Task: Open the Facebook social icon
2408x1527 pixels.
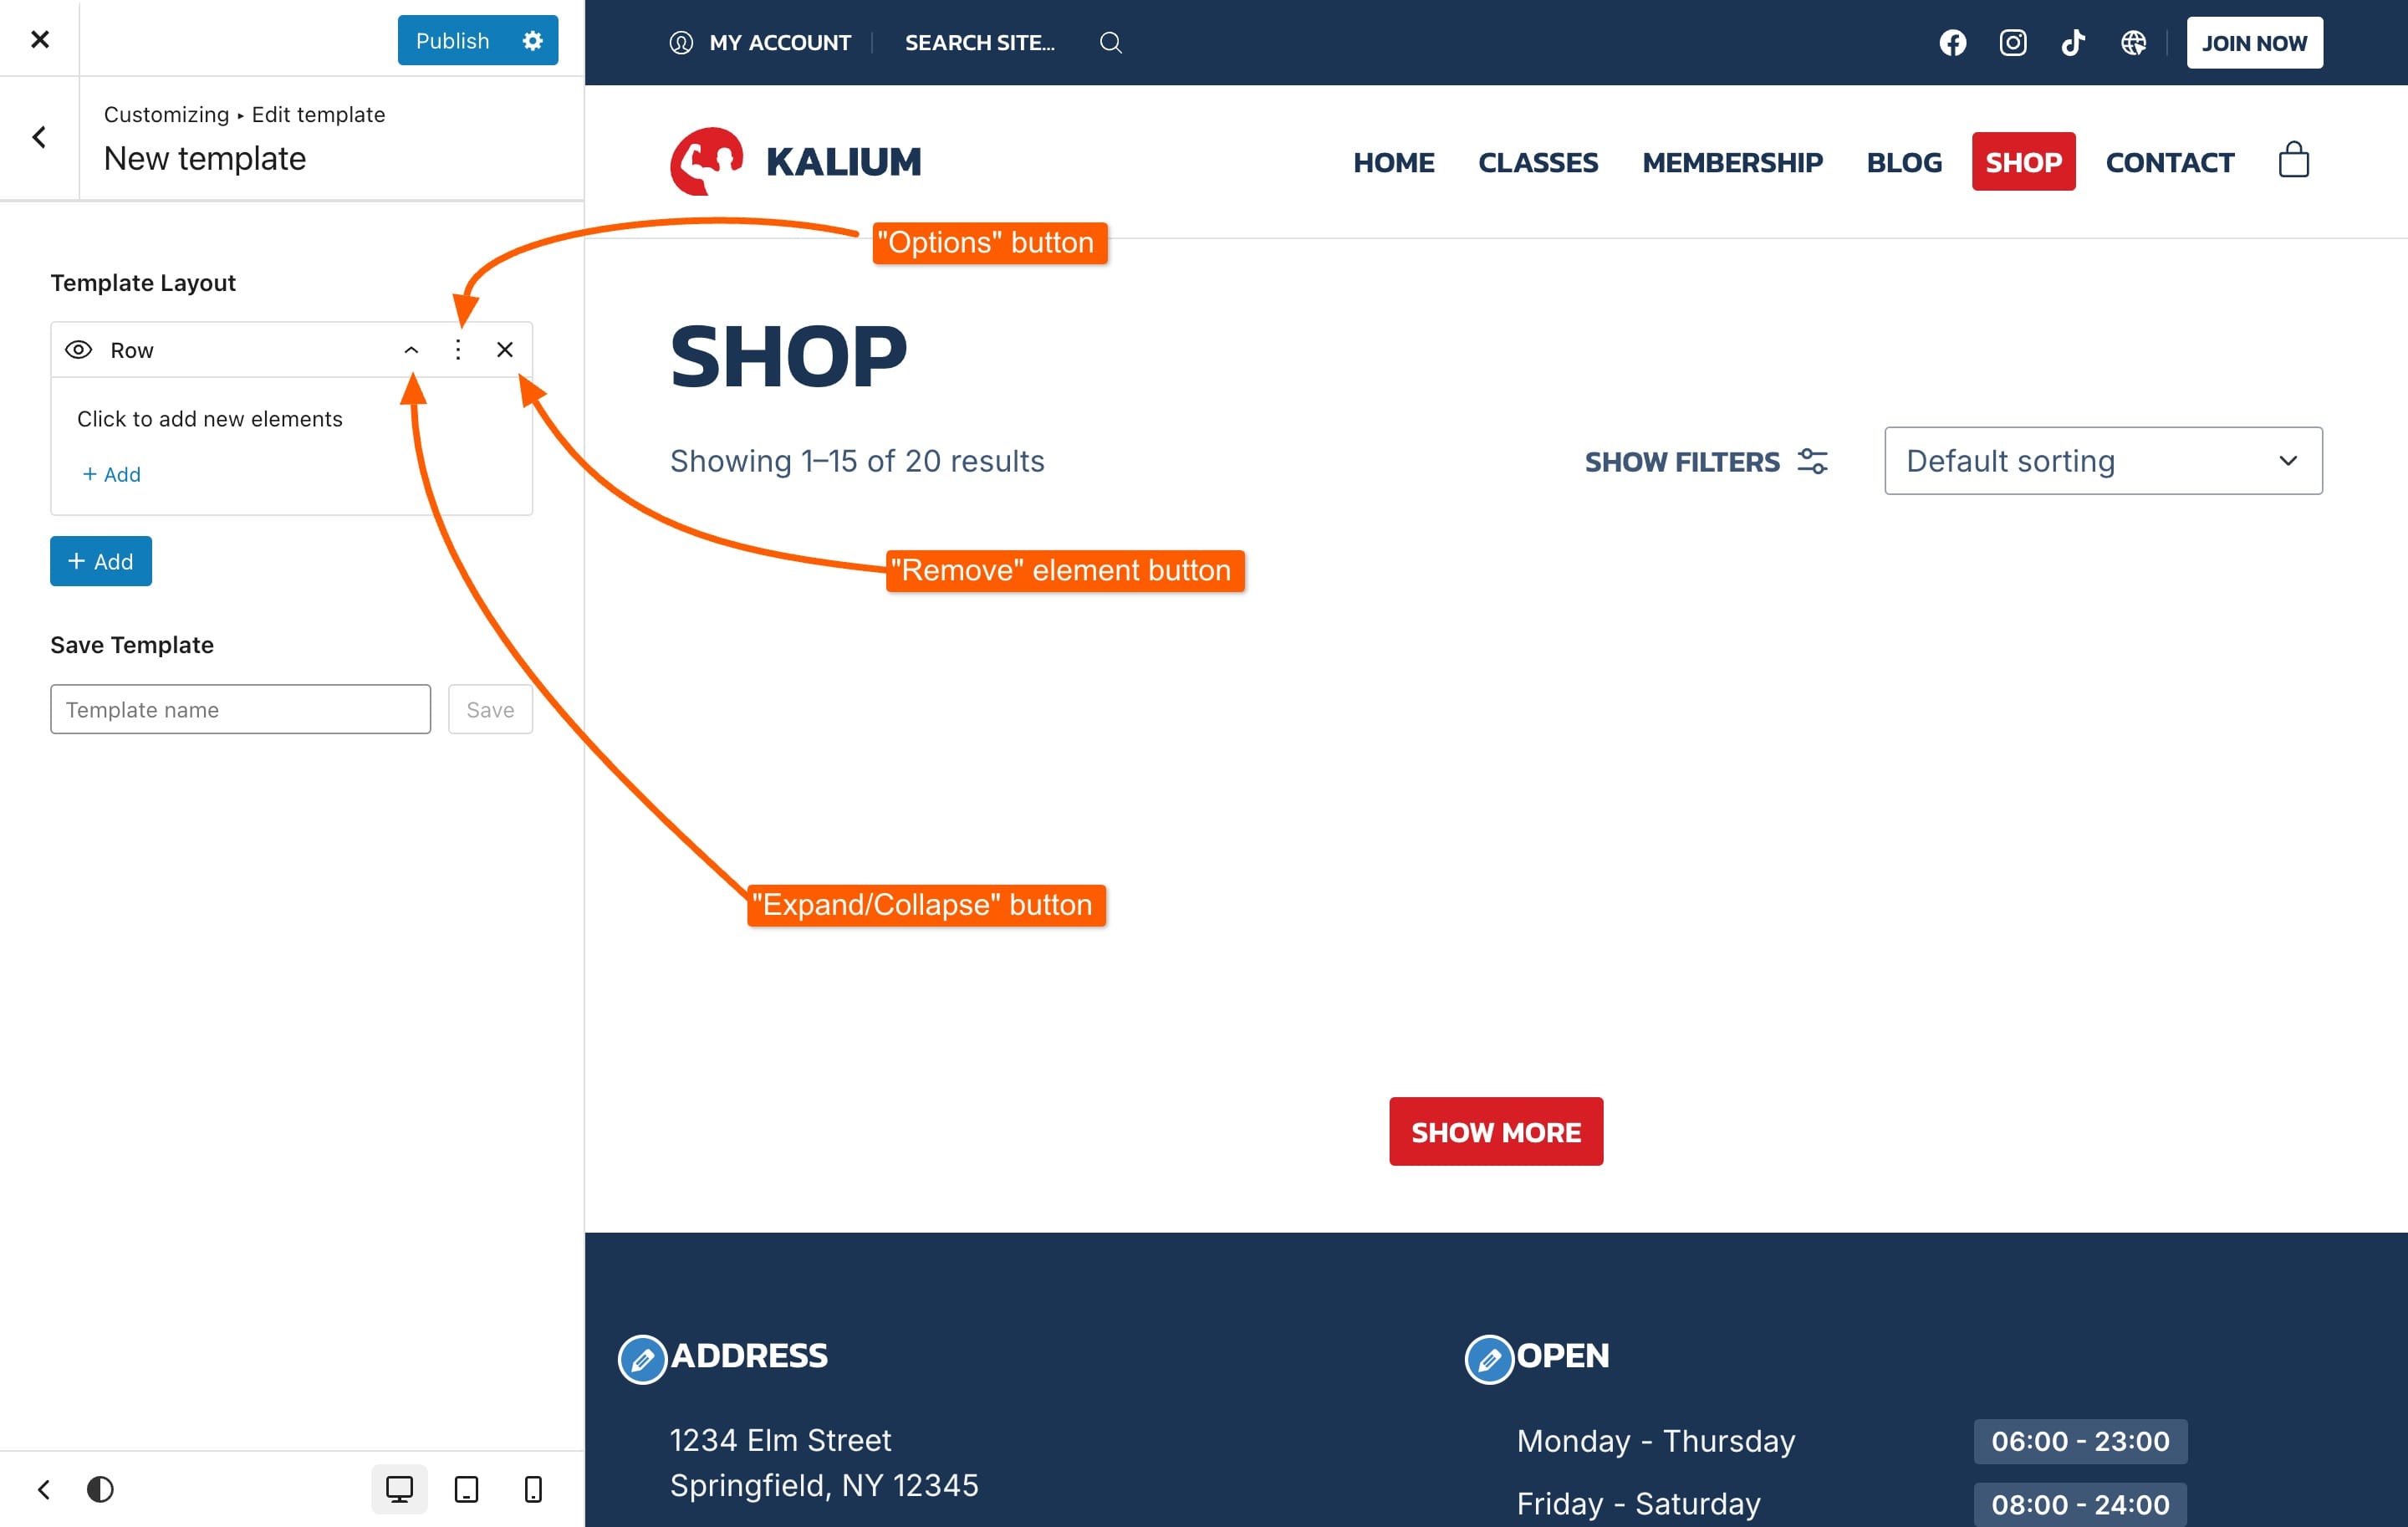Action: tap(1952, 43)
